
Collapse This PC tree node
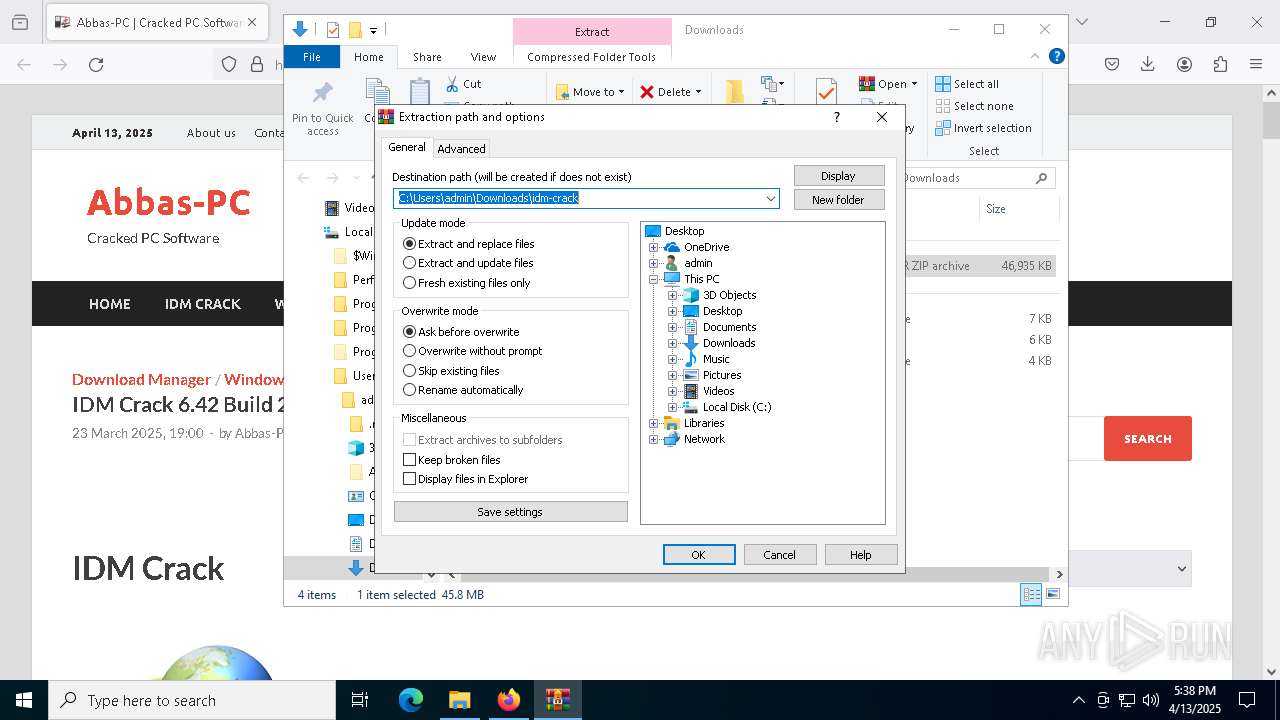point(653,279)
